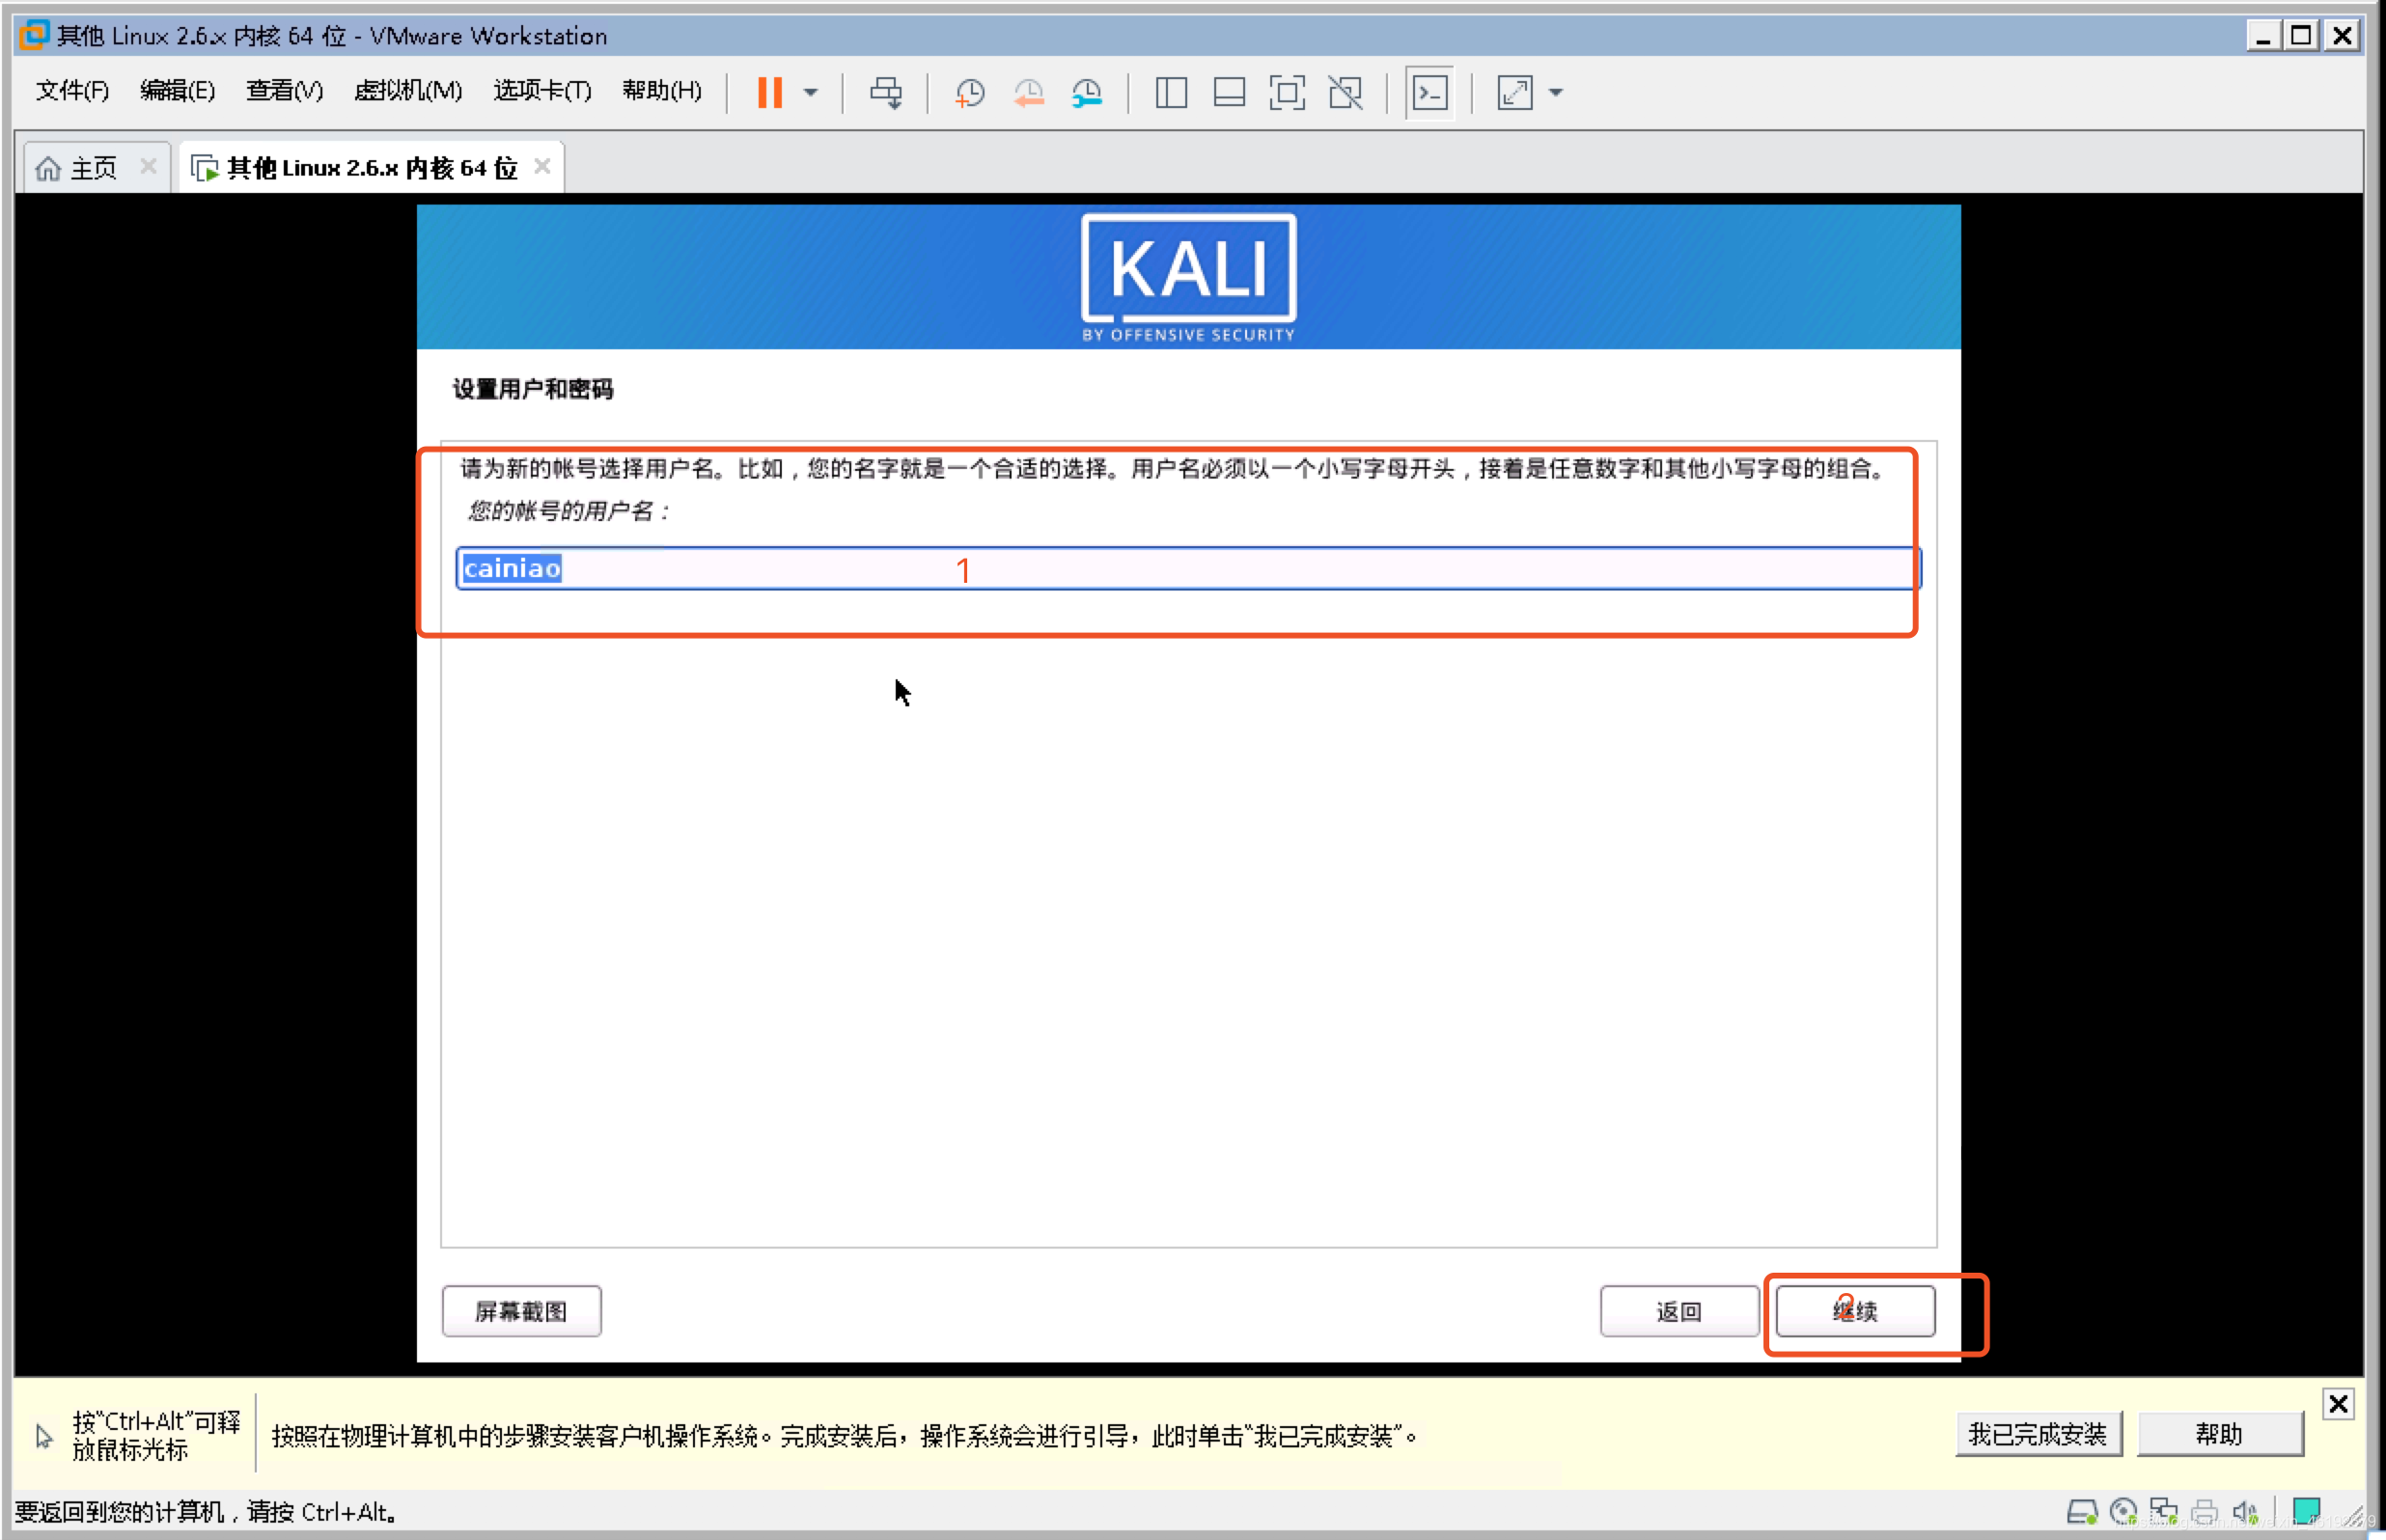Click the printer status icon
2386x1540 pixels.
point(2205,1512)
